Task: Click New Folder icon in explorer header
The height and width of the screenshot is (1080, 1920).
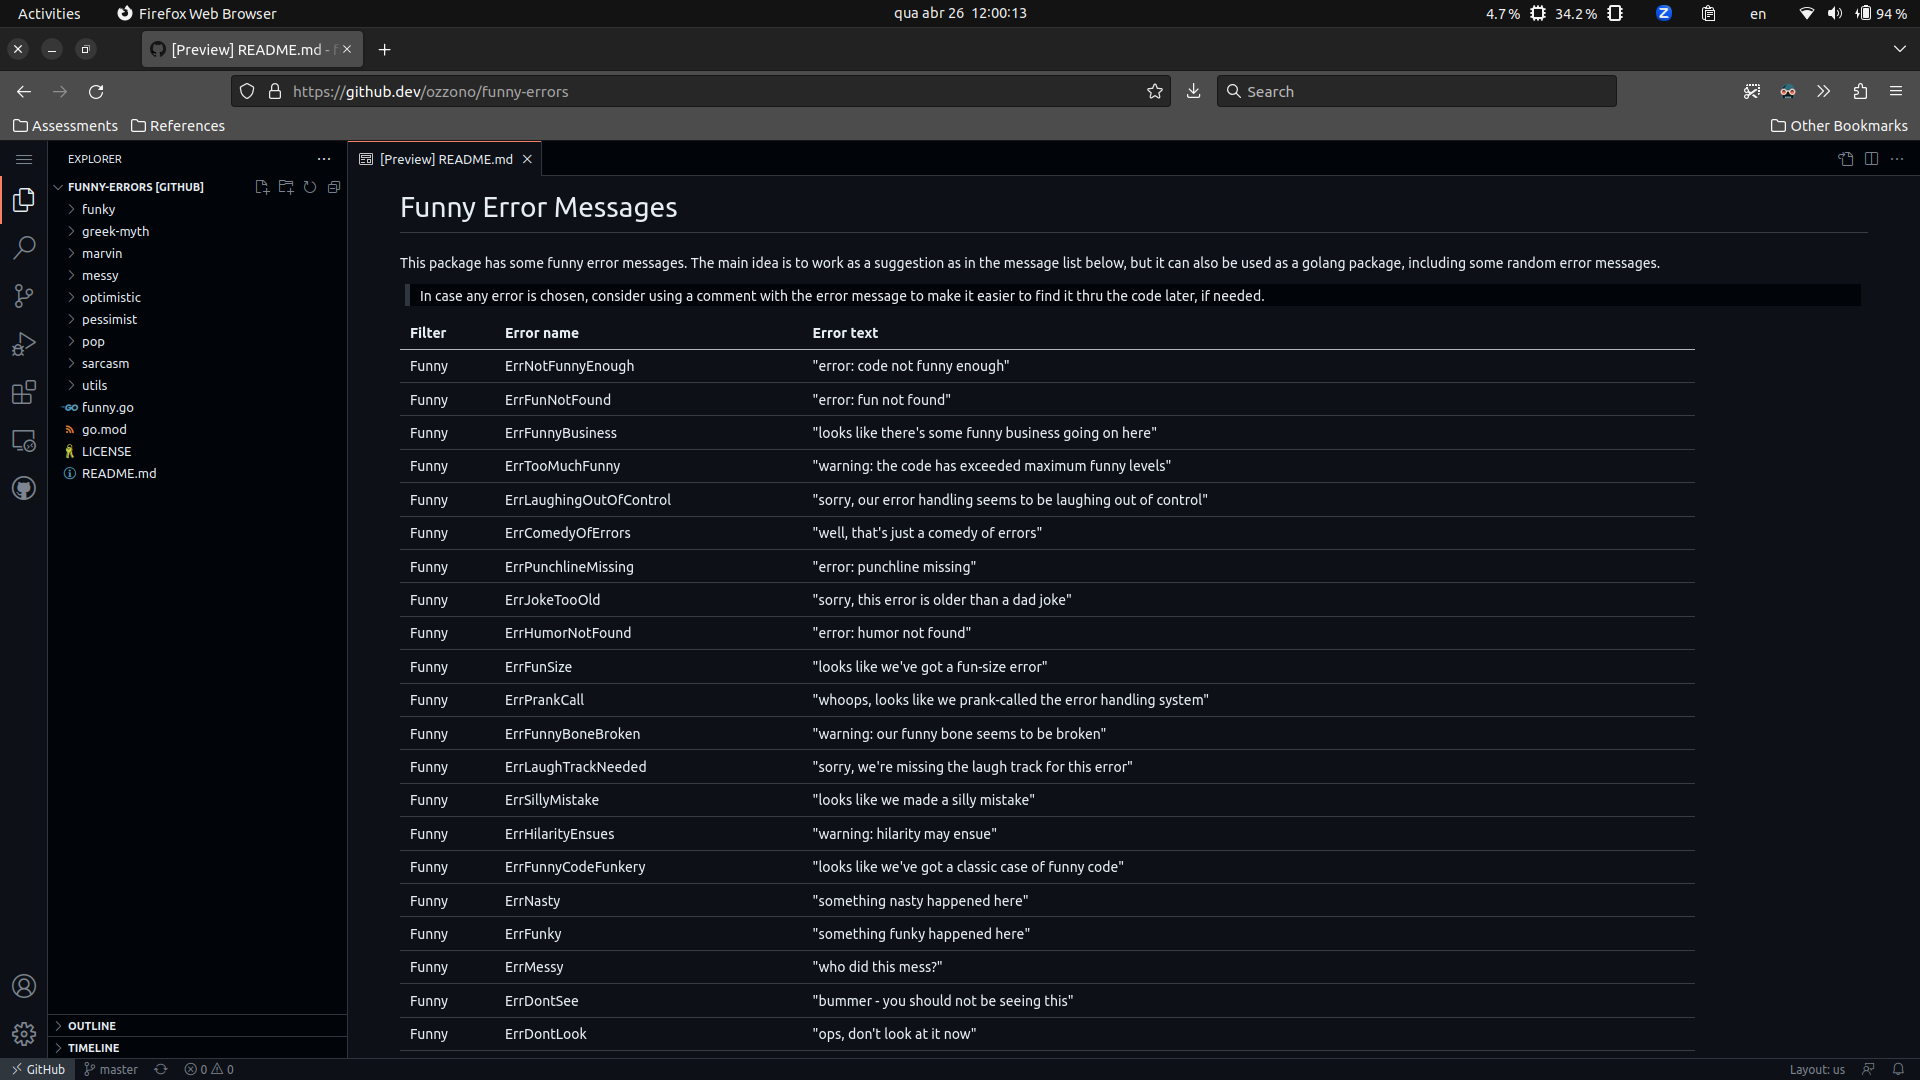Action: click(286, 187)
